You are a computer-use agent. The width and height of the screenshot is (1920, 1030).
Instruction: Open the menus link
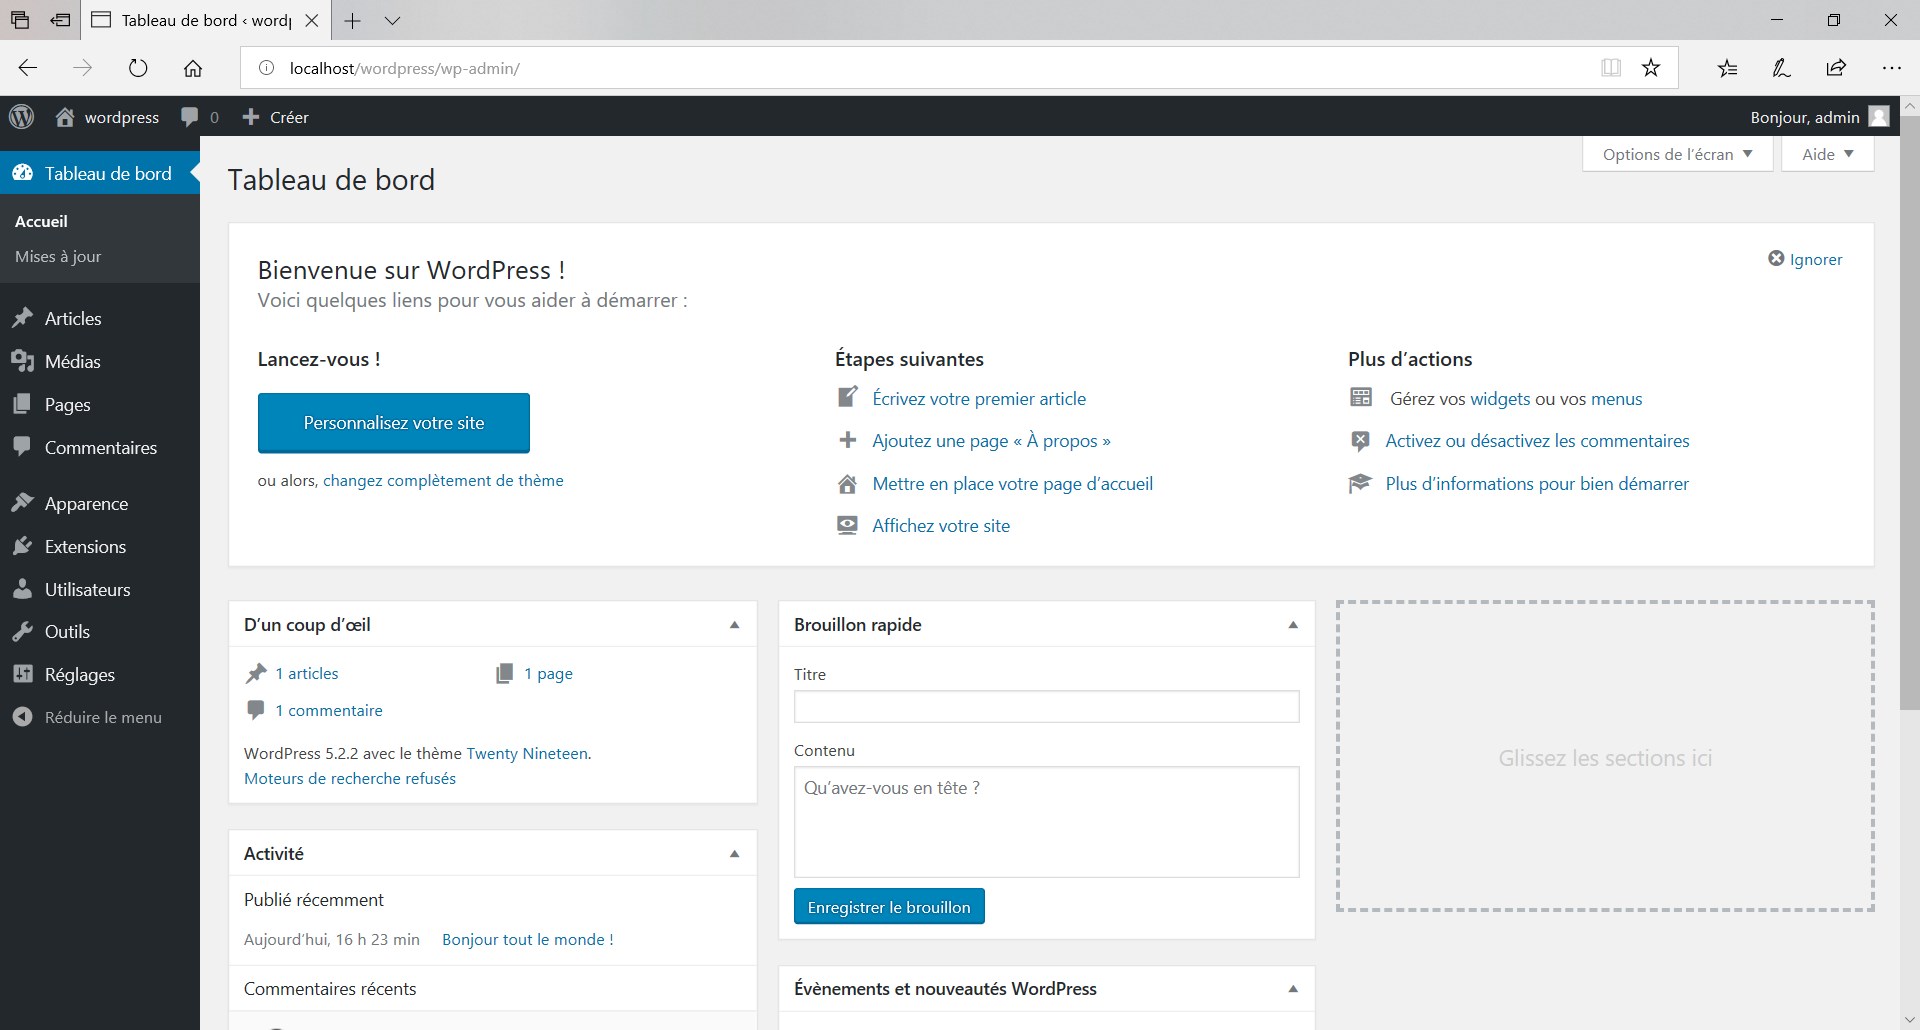click(x=1617, y=398)
